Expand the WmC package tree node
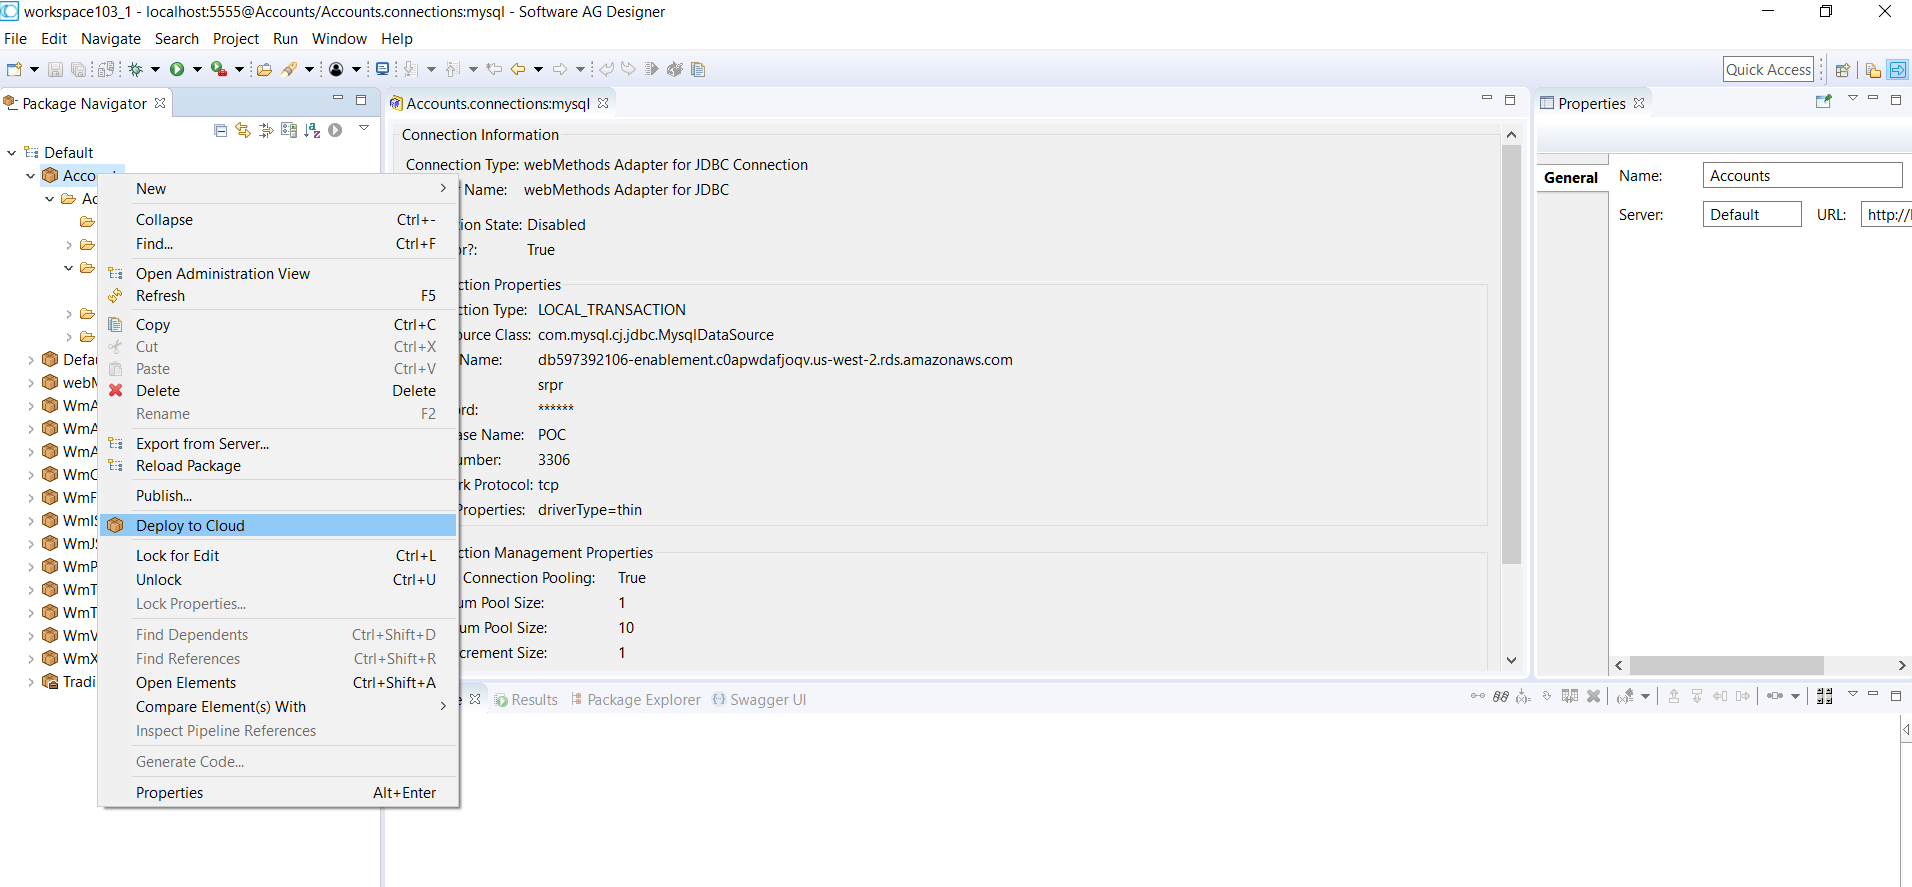 coord(31,475)
